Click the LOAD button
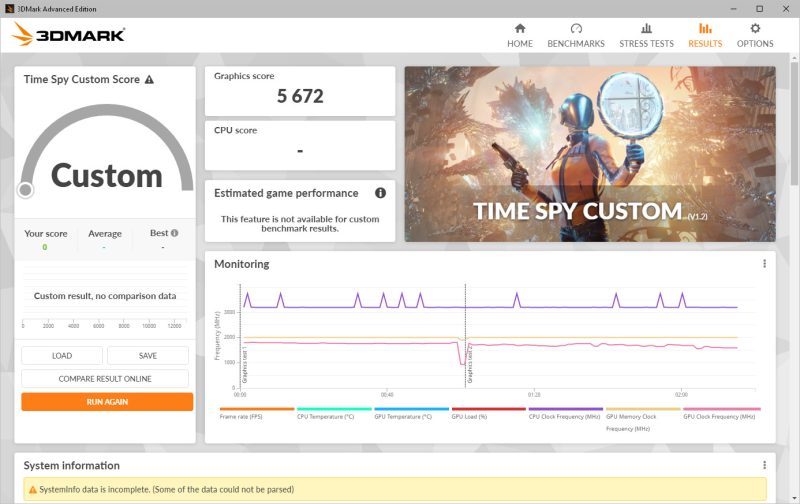The height and width of the screenshot is (504, 800). (x=62, y=356)
